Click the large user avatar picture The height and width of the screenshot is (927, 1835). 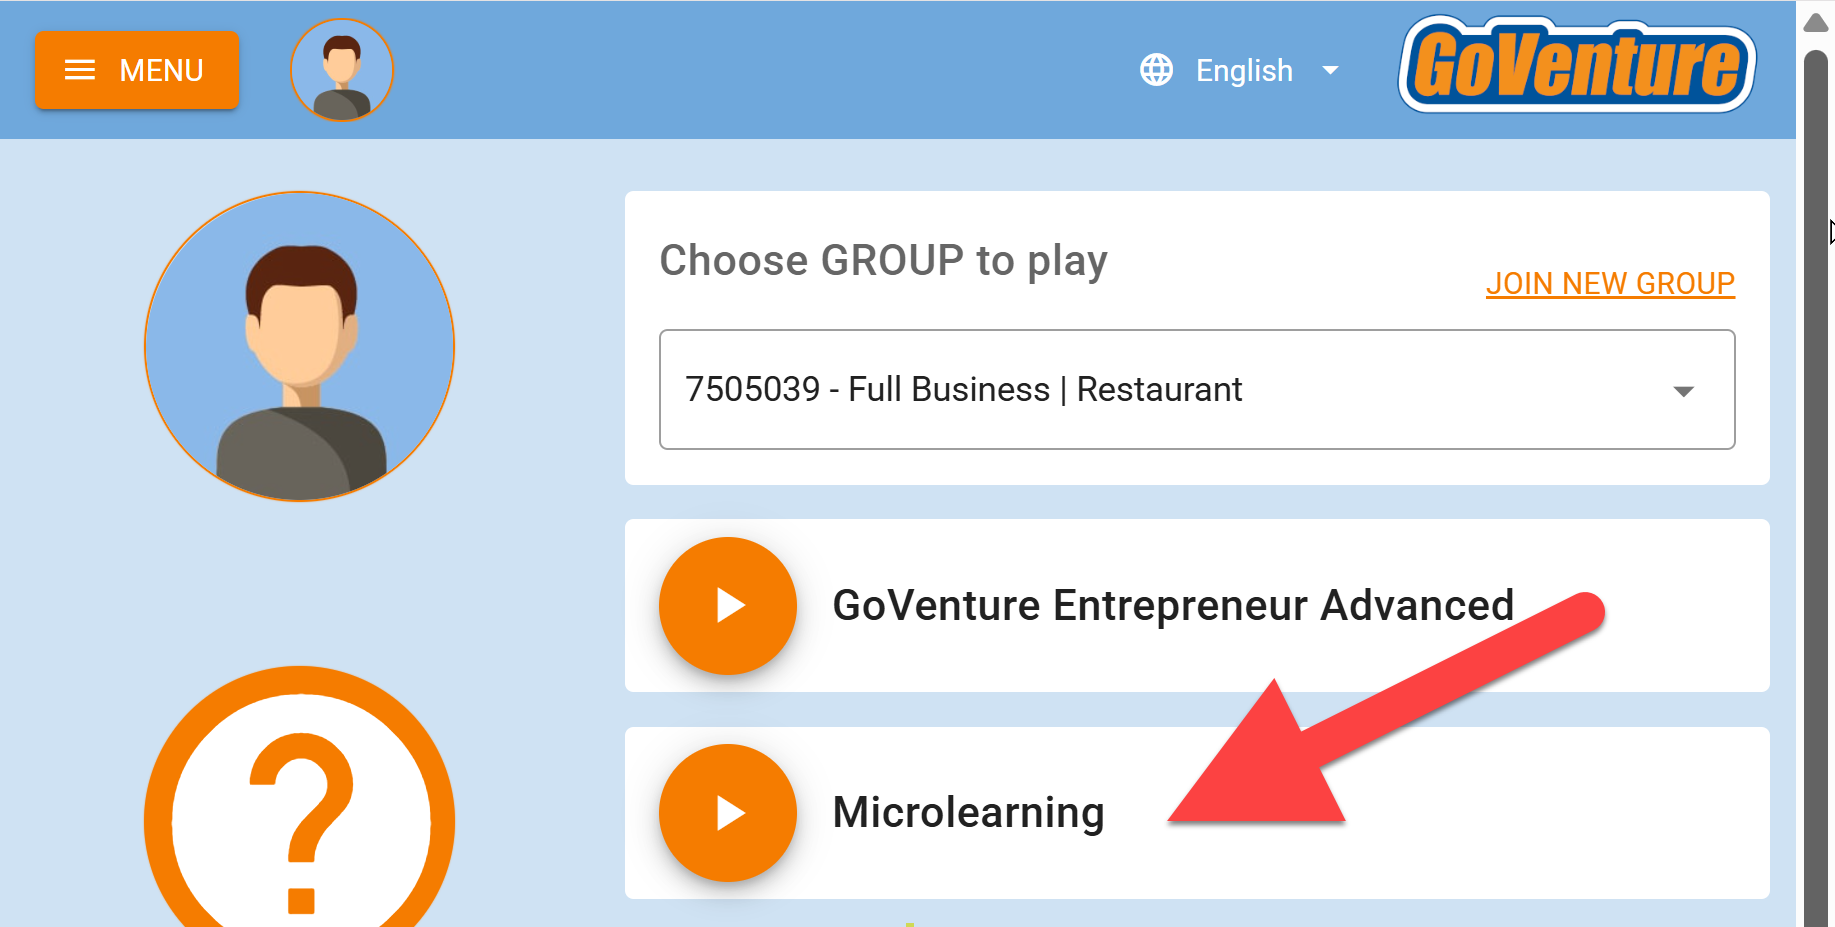click(x=300, y=346)
